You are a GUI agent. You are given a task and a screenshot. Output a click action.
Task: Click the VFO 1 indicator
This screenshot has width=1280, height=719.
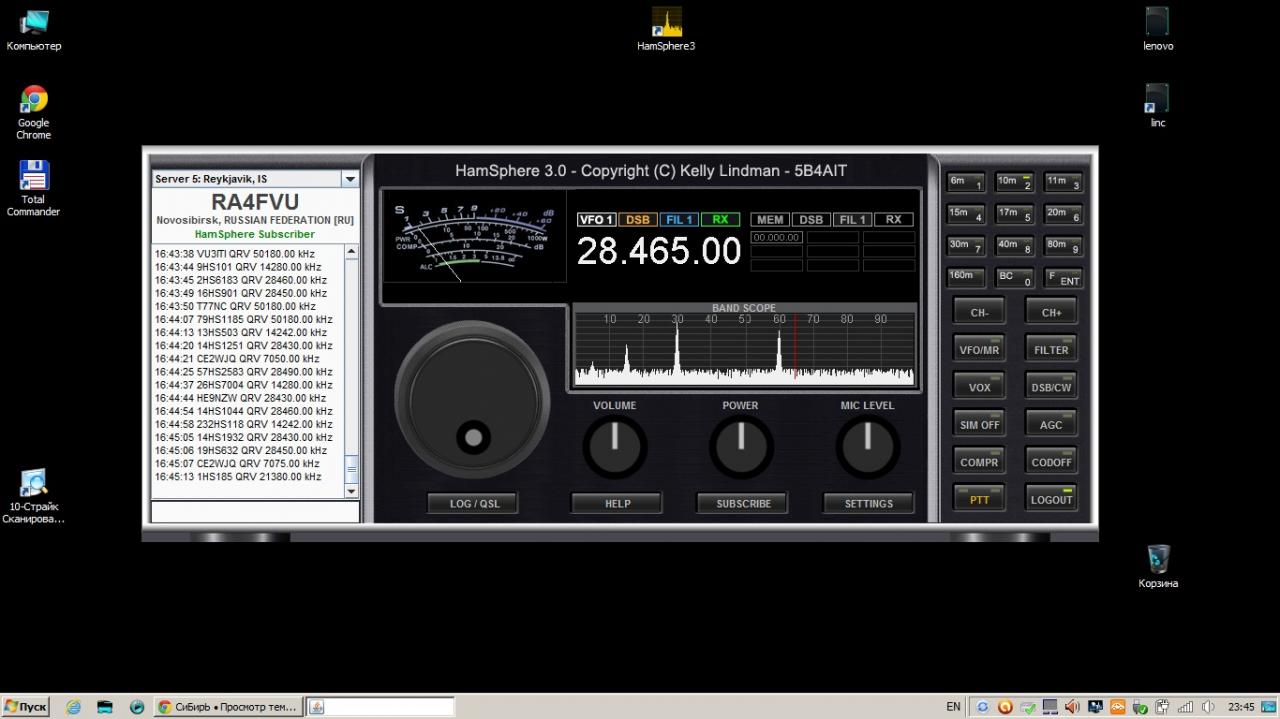click(596, 220)
